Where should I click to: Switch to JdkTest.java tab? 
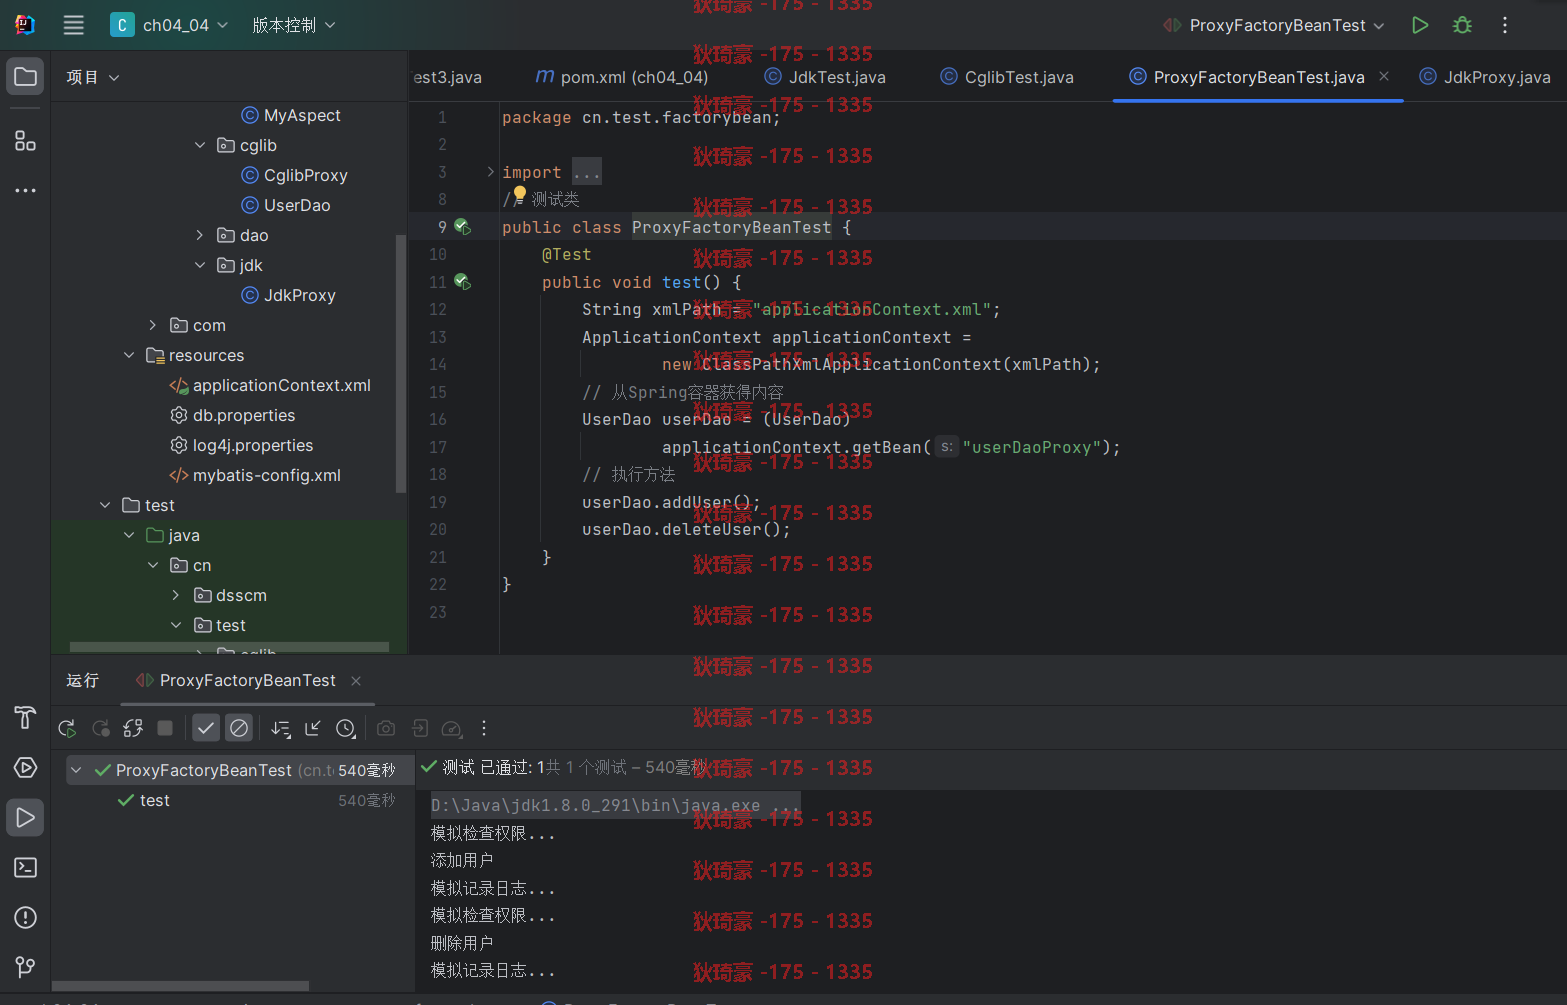pos(825,77)
